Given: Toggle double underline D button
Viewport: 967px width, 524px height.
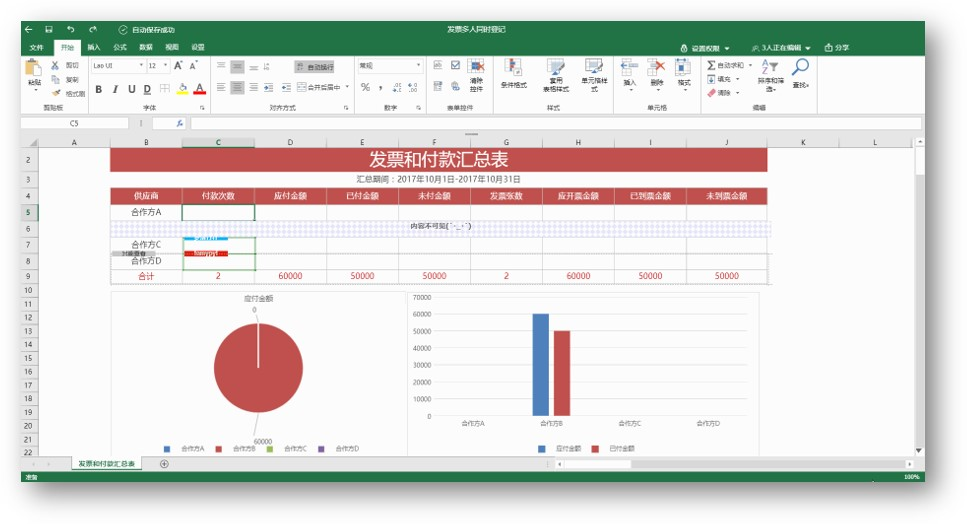Looking at the screenshot, I should tap(147, 89).
